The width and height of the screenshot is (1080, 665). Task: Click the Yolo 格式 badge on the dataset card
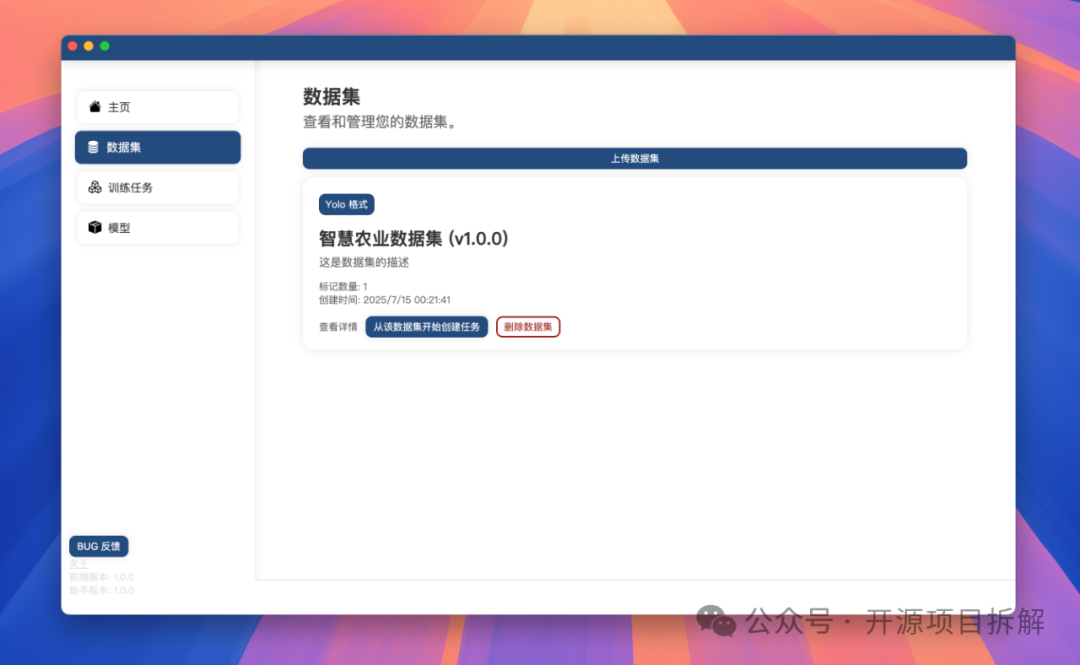[346, 204]
